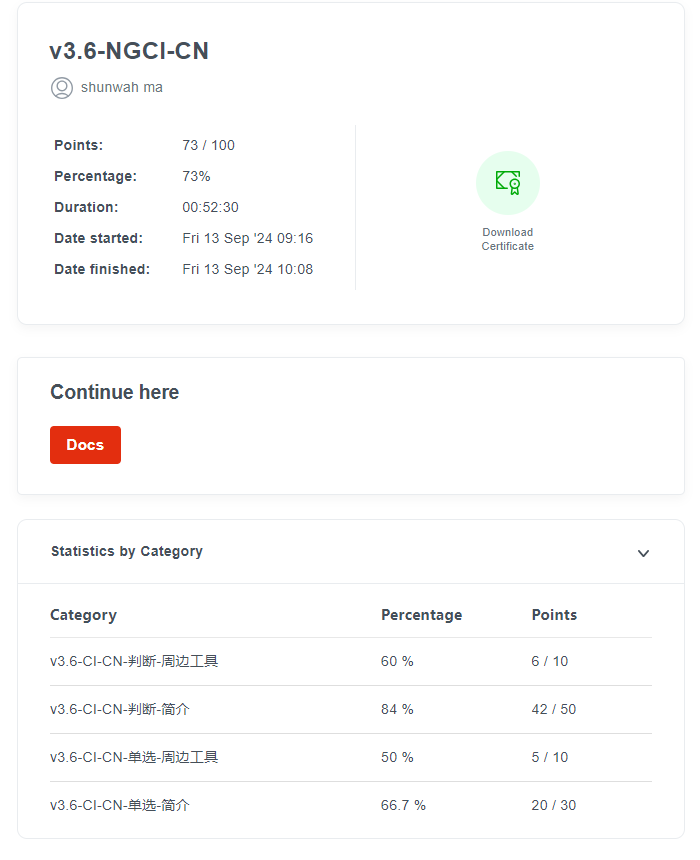This screenshot has width=700, height=860.
Task: Click the 42 / 50 points cell
Action: pos(553,709)
